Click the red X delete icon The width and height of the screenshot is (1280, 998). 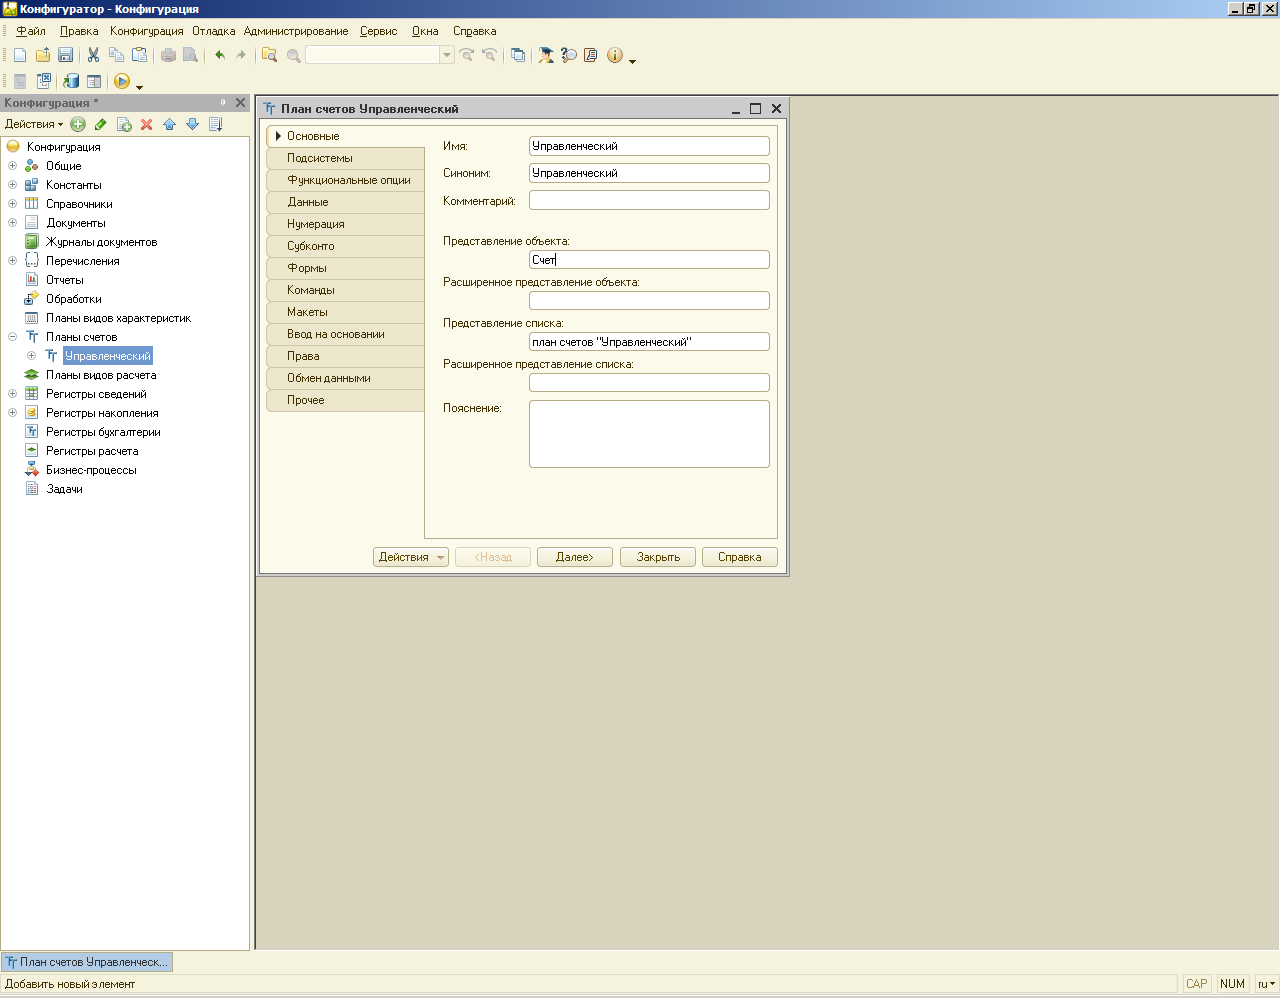click(x=146, y=124)
